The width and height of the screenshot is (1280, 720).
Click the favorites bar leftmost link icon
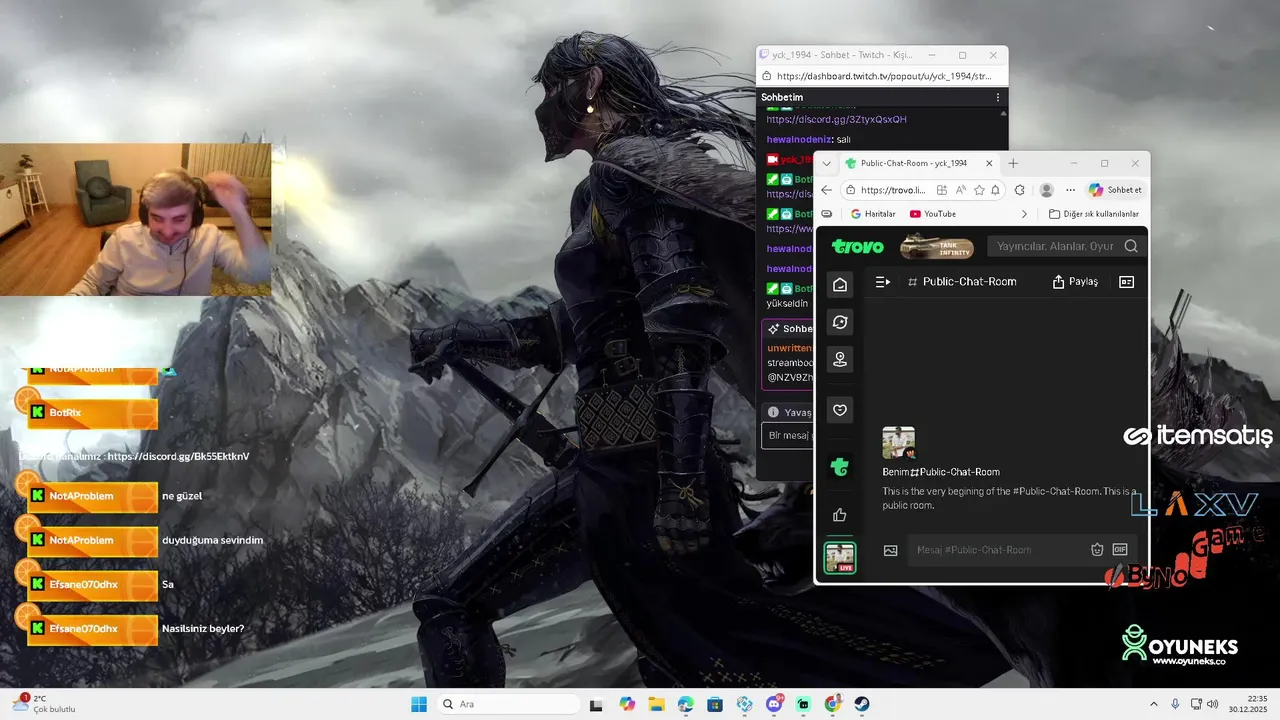click(x=826, y=214)
